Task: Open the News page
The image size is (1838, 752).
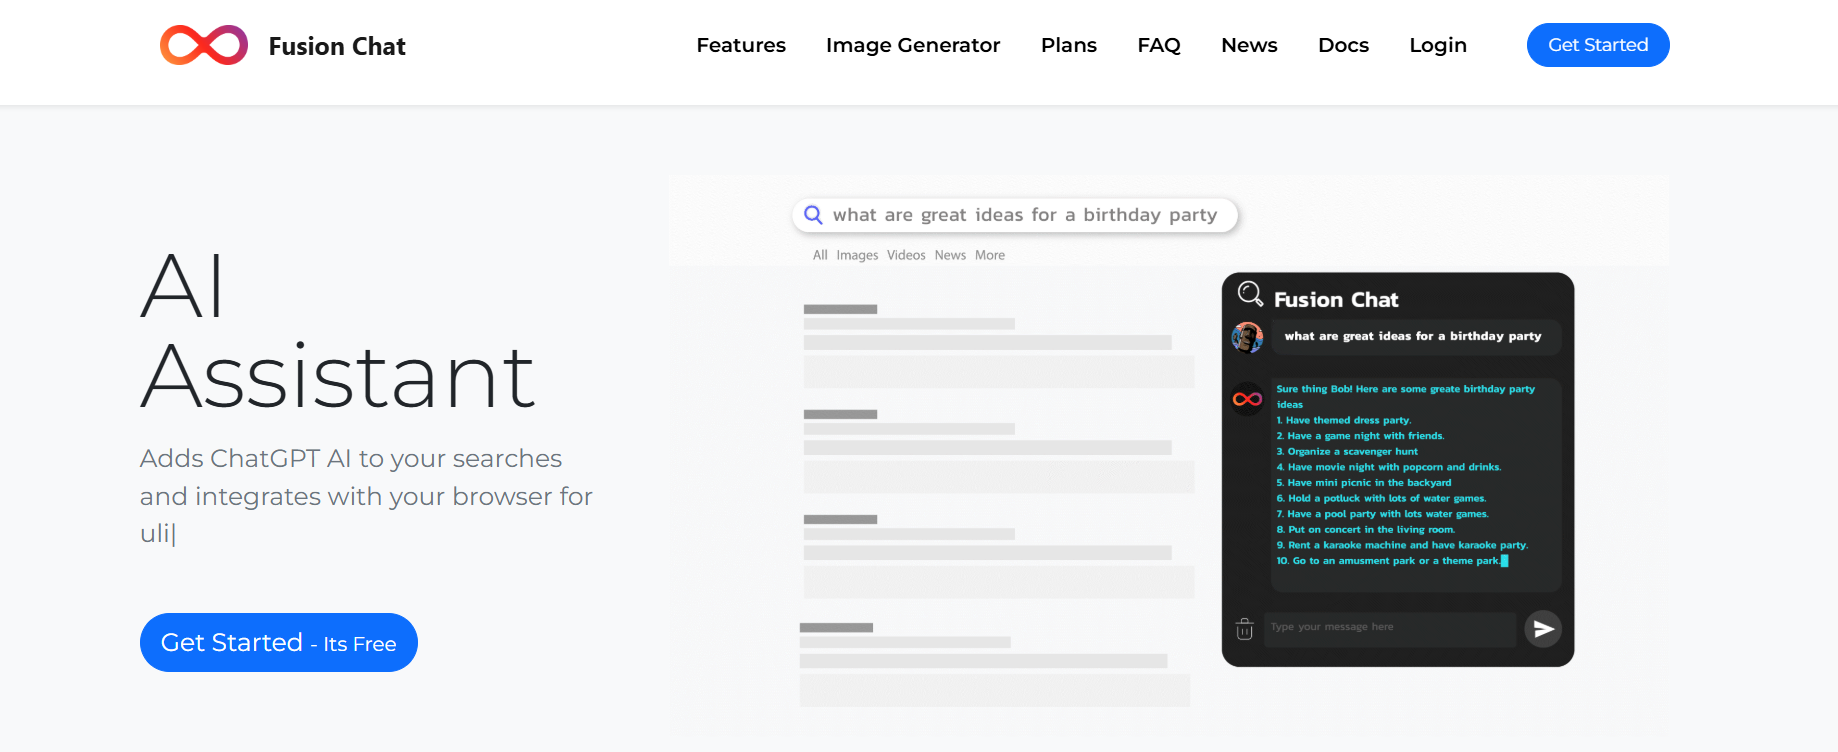Action: (1249, 45)
